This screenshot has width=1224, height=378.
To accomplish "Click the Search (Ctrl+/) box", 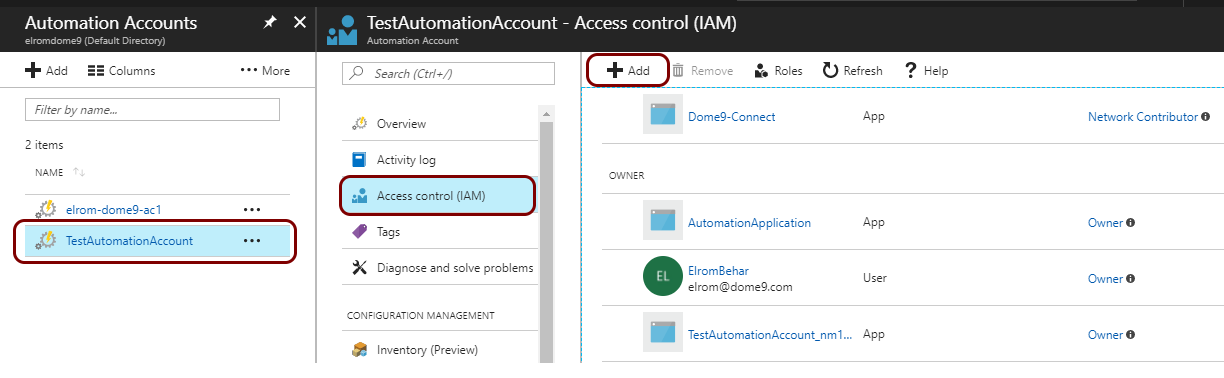I will pos(448,74).
